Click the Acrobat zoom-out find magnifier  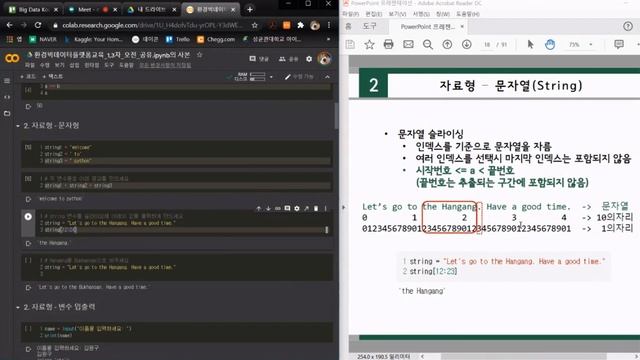pos(427,44)
